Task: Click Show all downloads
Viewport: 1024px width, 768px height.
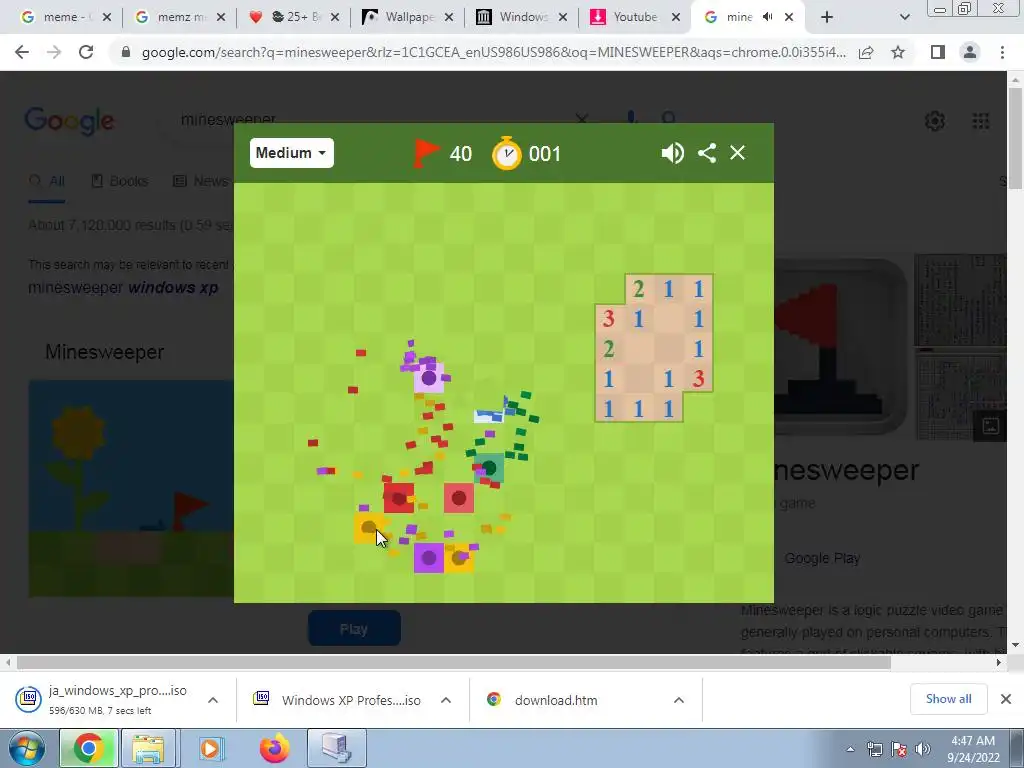Action: tap(948, 699)
